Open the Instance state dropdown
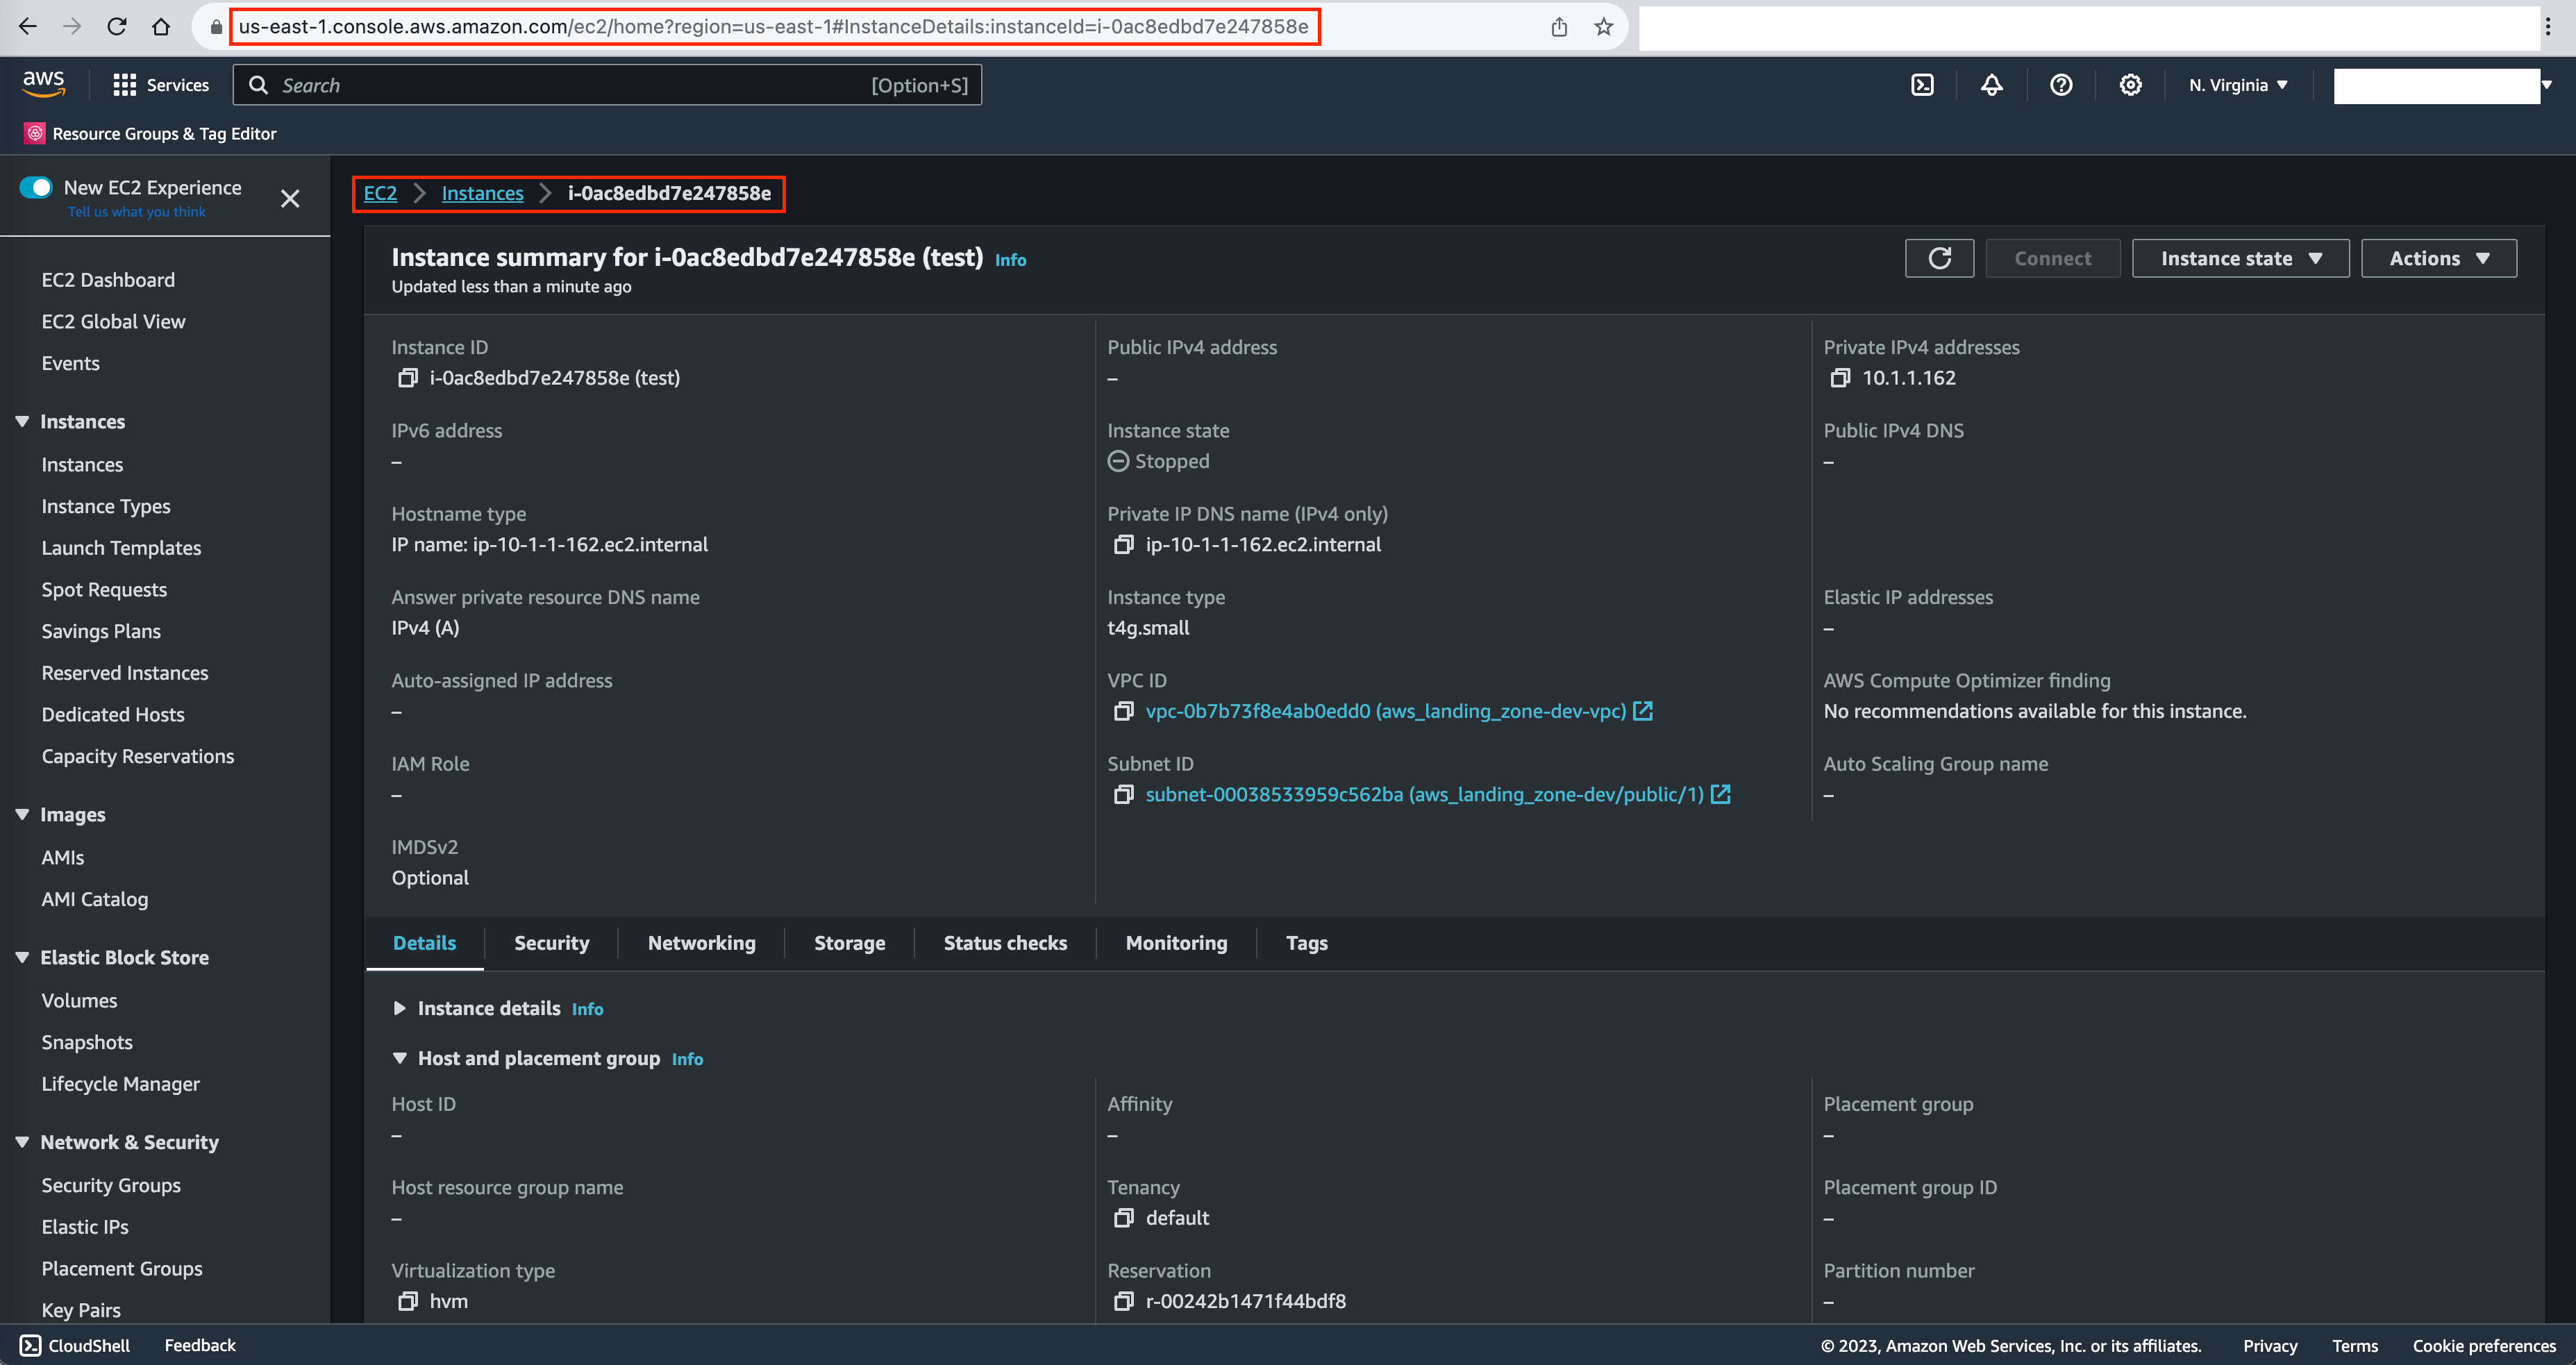This screenshot has height=1365, width=2576. 2240,258
